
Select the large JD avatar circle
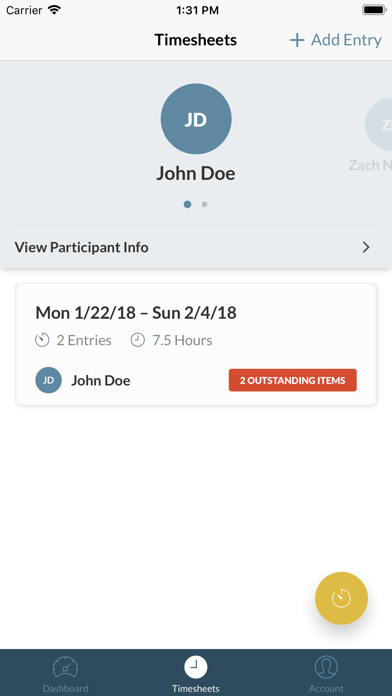(x=196, y=119)
